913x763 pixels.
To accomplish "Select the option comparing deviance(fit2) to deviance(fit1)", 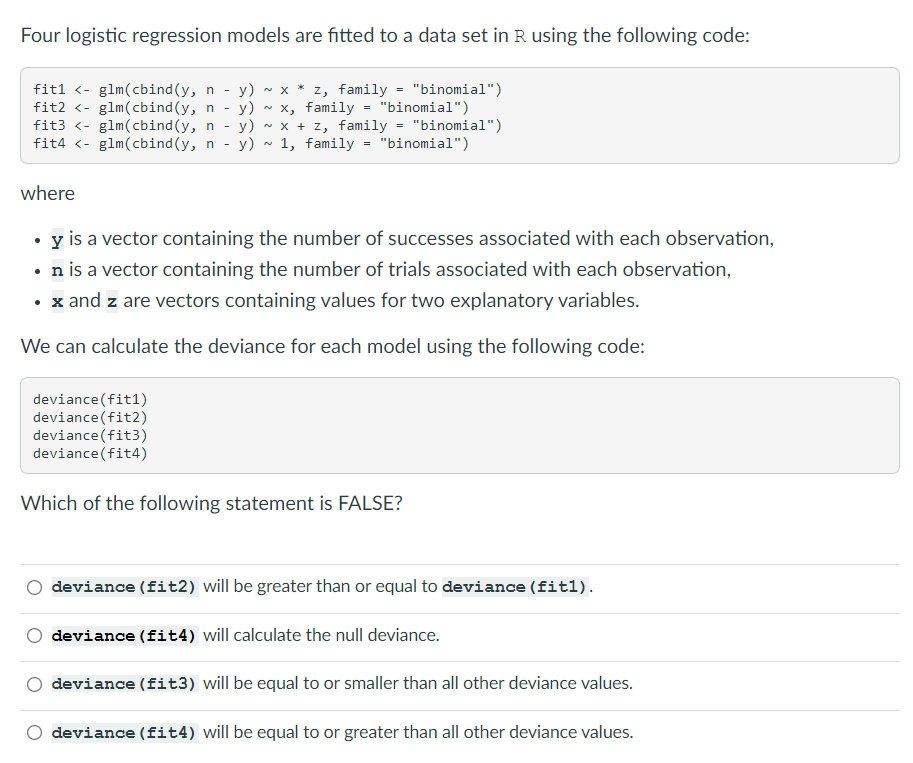I will [x=34, y=587].
